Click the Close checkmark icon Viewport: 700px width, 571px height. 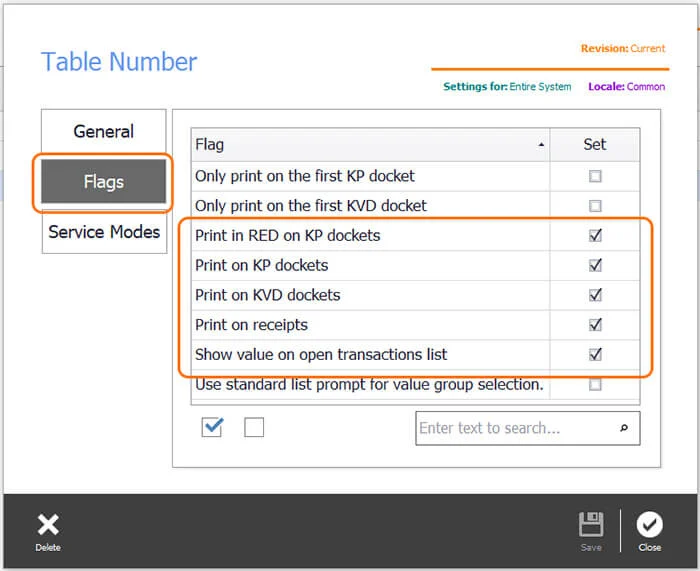click(650, 524)
